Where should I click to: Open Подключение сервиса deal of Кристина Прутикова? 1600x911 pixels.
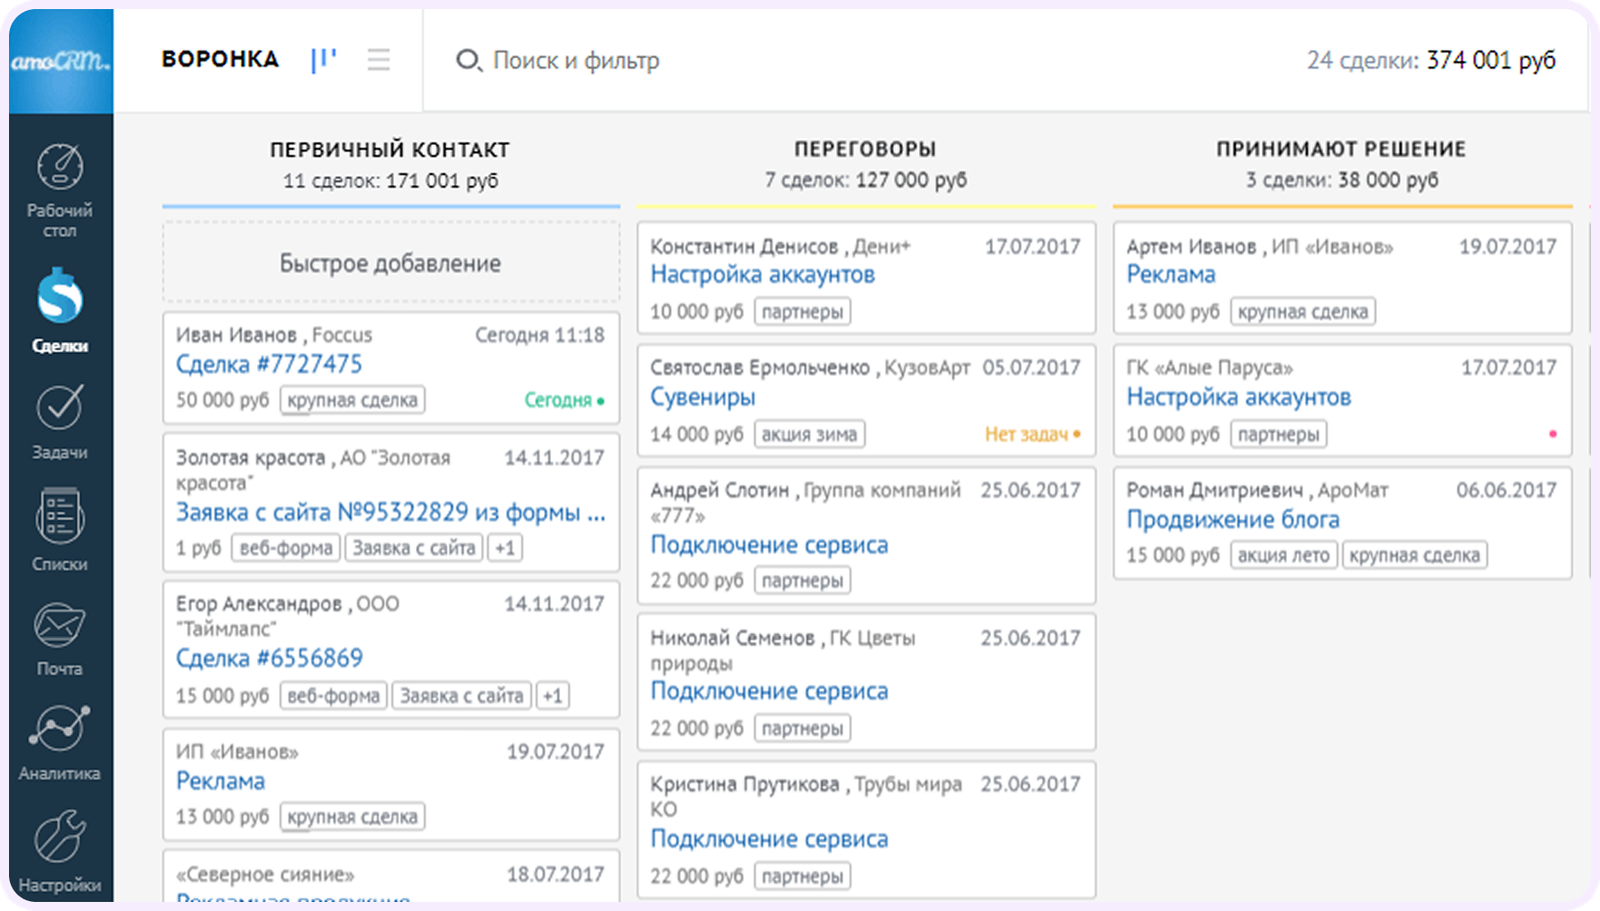[x=769, y=839]
